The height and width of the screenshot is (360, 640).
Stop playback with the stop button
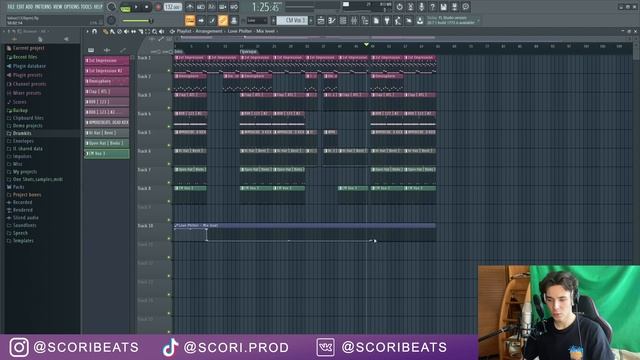[147, 7]
